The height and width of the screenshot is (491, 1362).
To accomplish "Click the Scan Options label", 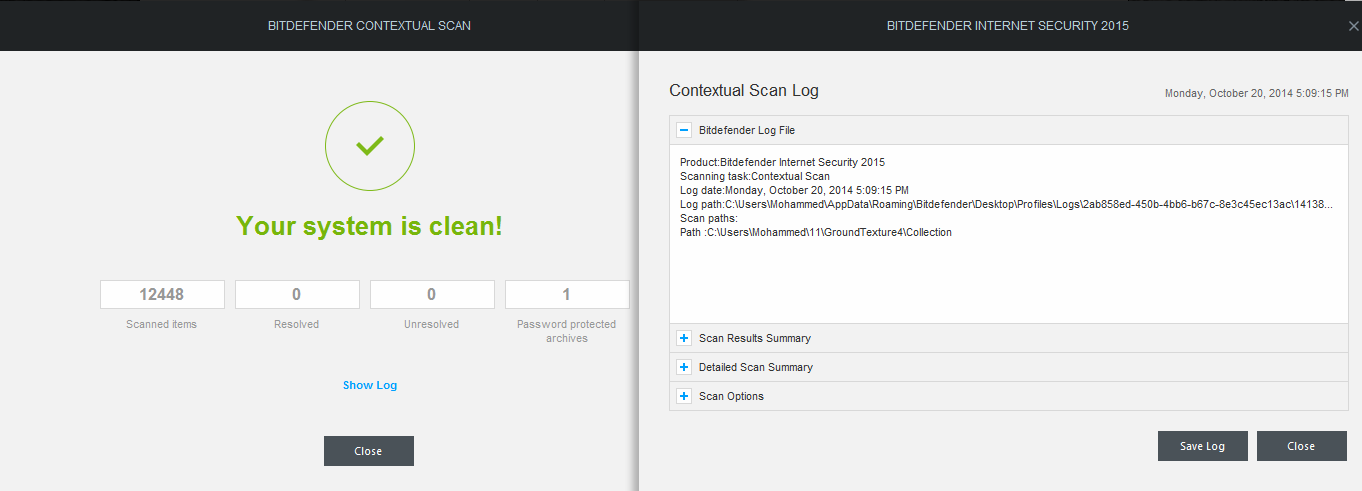I will click(731, 396).
